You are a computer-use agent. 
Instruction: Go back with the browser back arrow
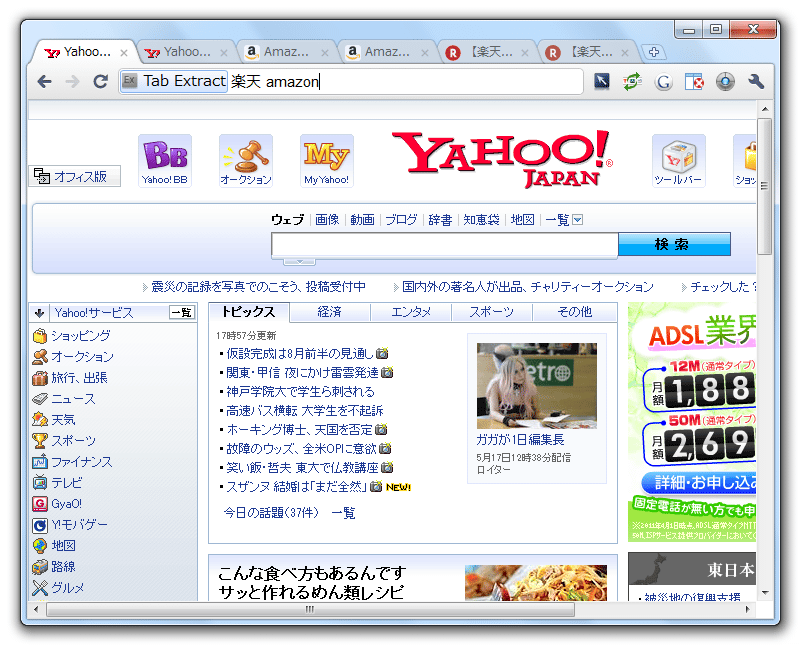coord(45,81)
